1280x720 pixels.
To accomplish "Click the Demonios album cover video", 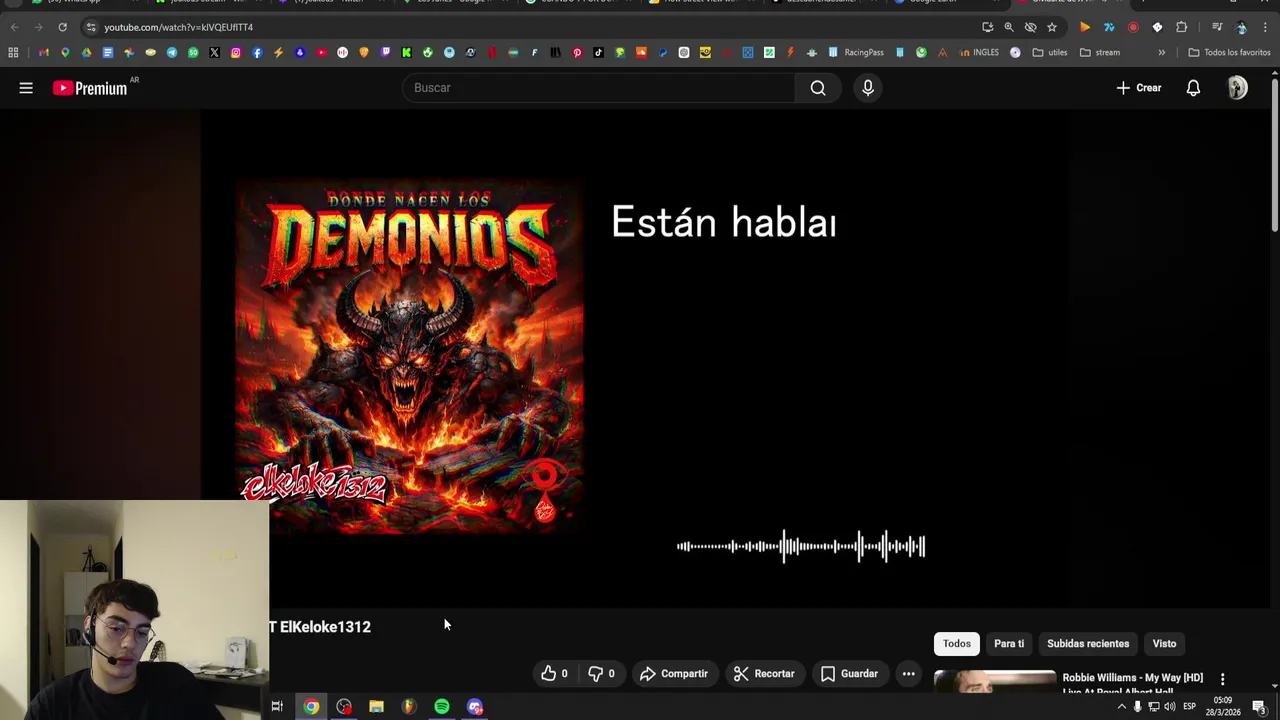I will coord(410,356).
